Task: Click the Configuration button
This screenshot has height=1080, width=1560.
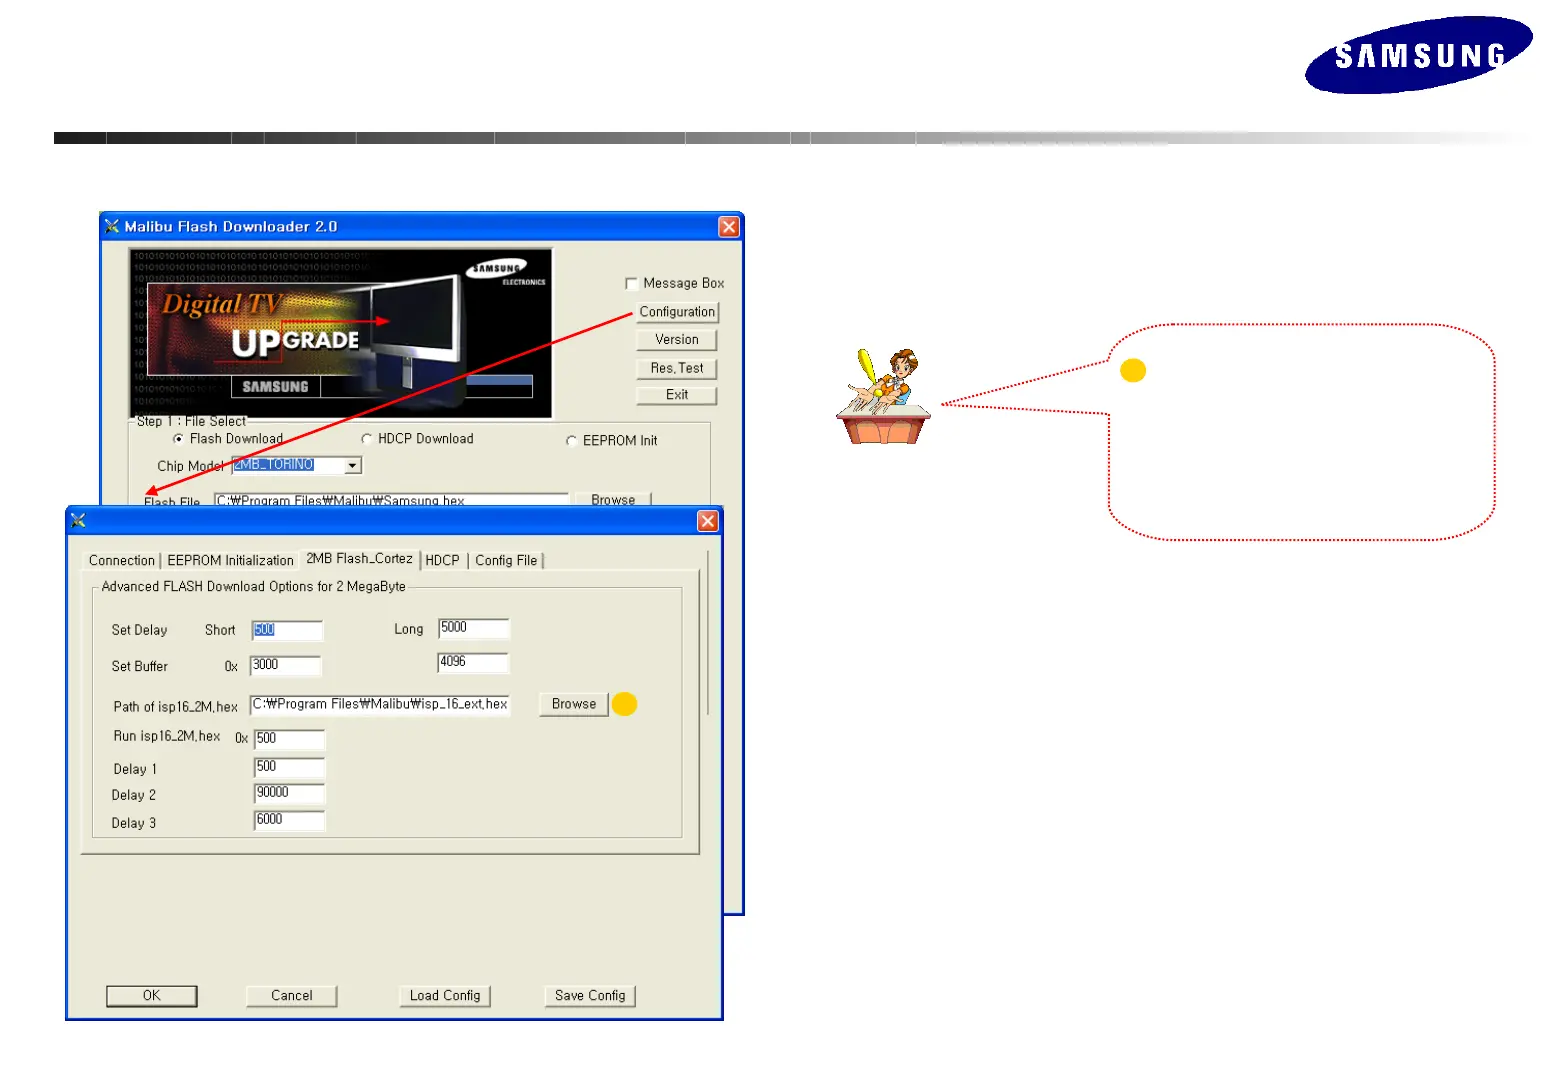Action: point(677,312)
